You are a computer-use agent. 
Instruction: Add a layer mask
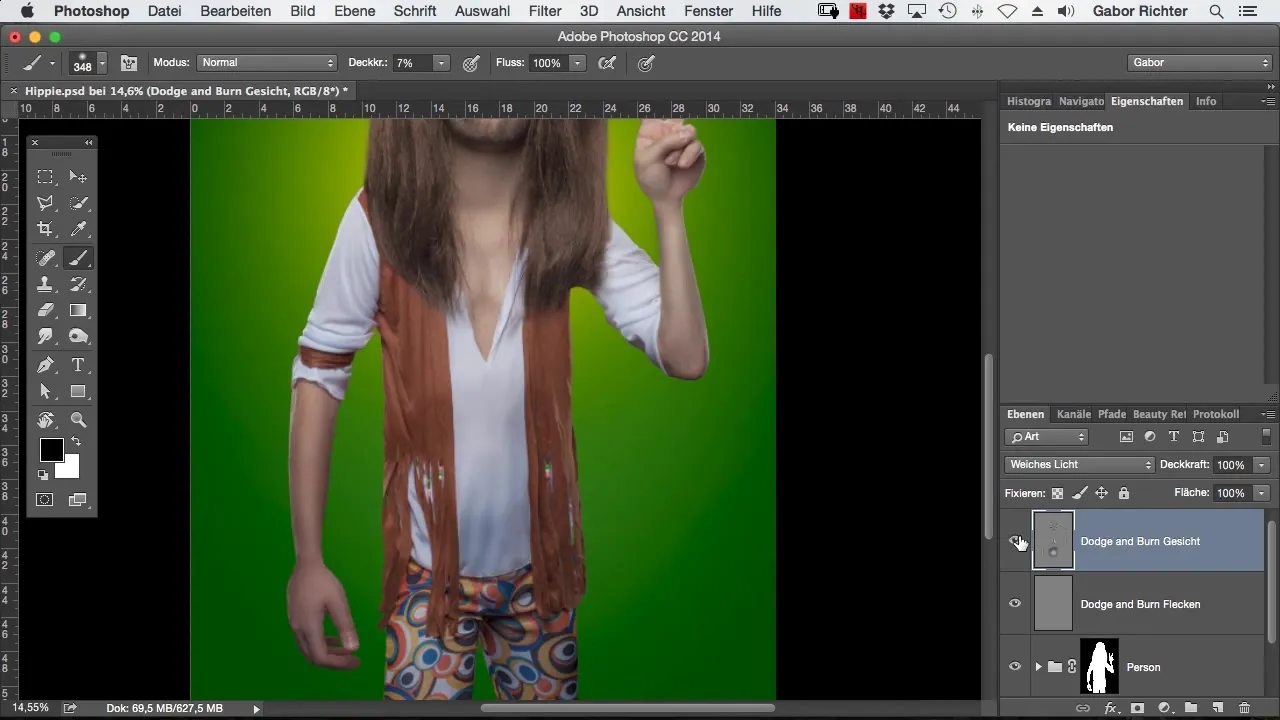(1137, 708)
